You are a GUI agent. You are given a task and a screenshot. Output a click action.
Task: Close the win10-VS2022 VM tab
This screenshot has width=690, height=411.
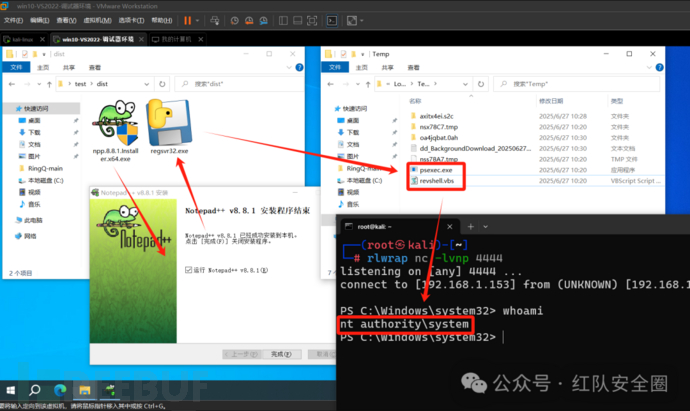click(141, 39)
